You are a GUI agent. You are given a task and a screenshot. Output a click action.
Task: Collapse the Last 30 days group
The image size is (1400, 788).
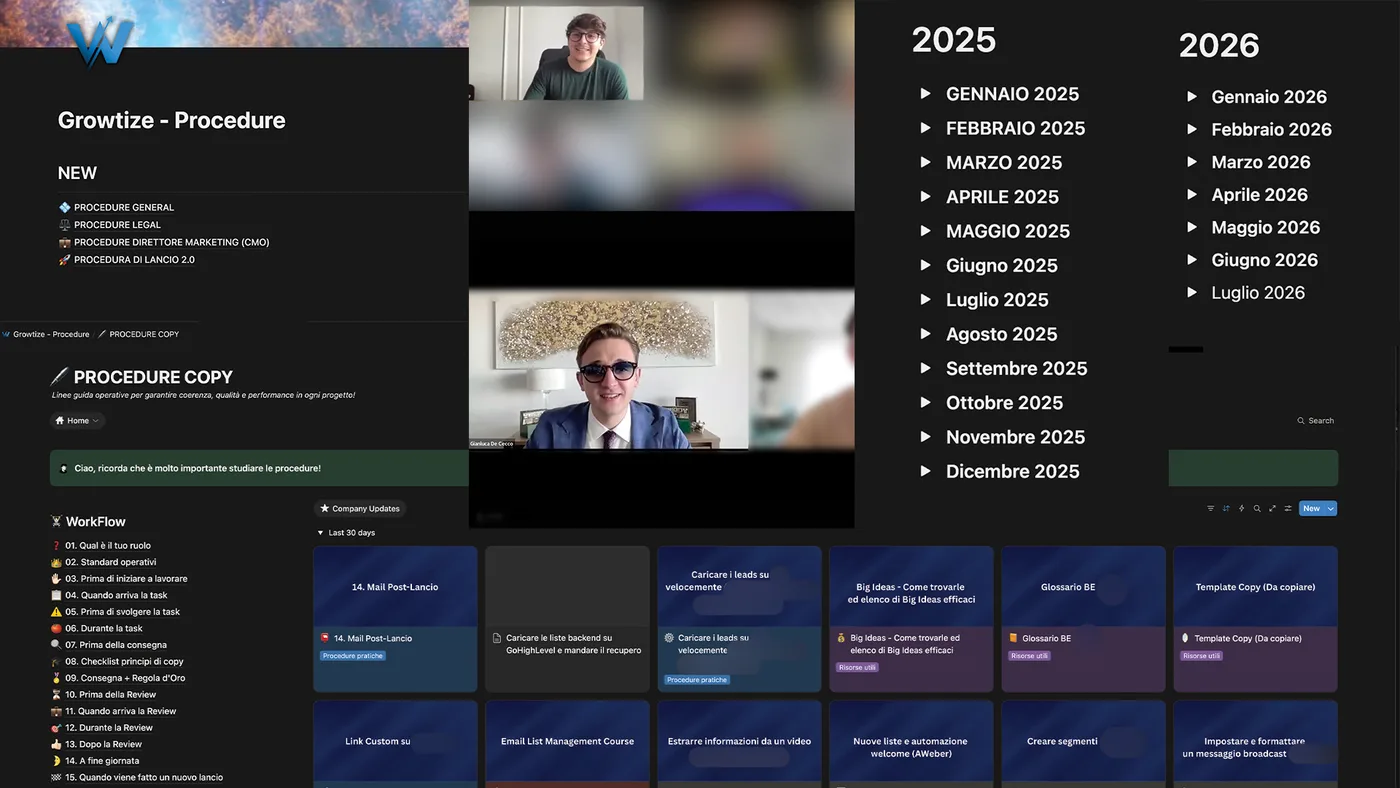[321, 533]
